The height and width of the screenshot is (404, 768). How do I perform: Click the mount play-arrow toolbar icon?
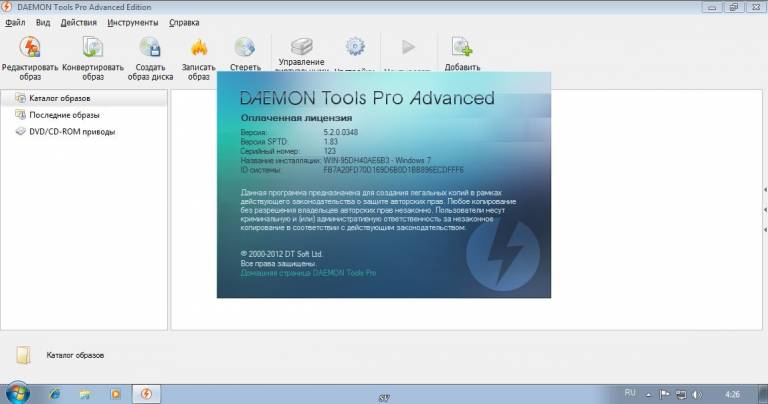408,47
